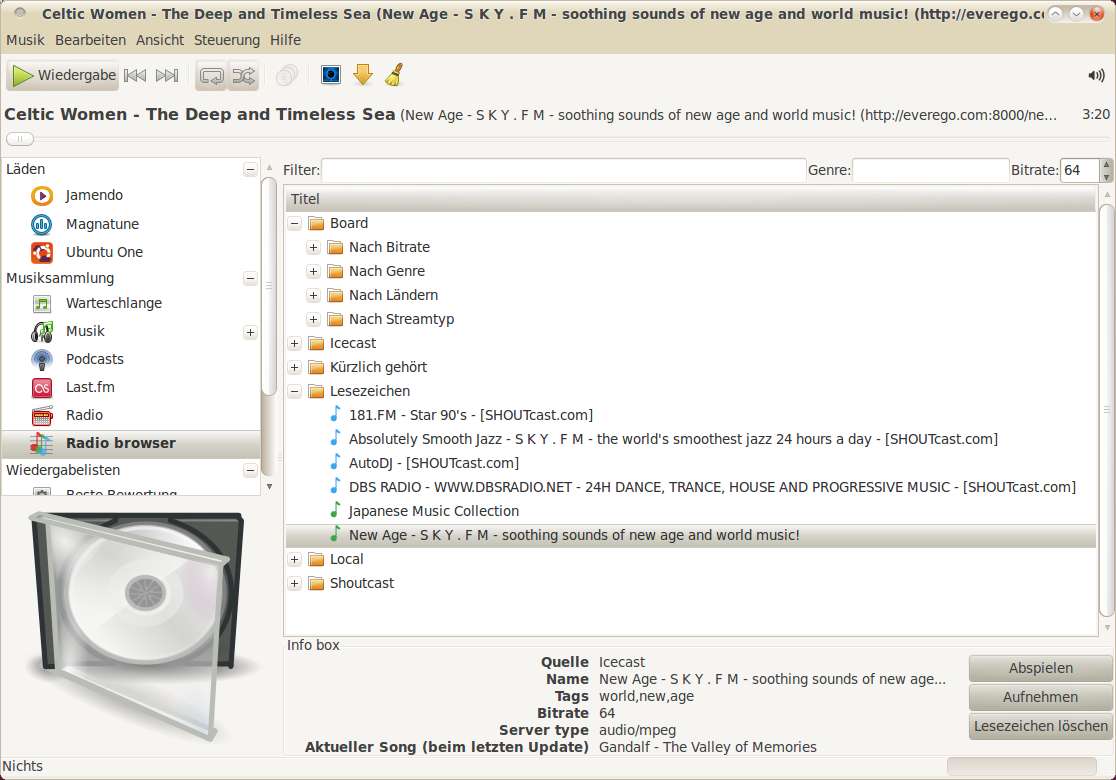The image size is (1116, 780).
Task: Click the Bitrate value field
Action: point(1080,170)
